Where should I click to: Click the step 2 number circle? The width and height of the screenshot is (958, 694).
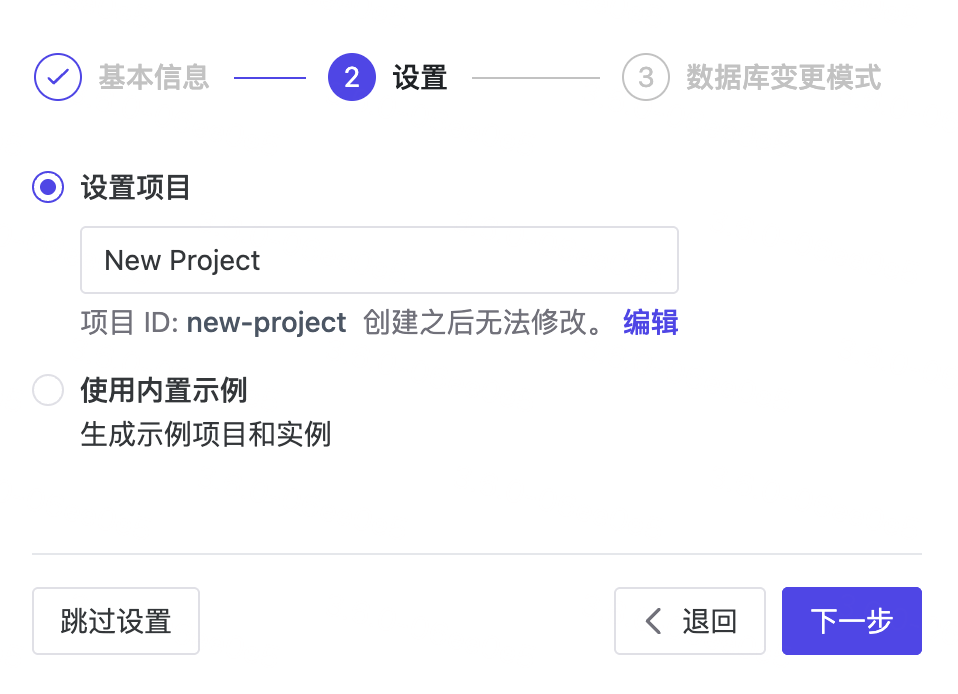tap(351, 77)
